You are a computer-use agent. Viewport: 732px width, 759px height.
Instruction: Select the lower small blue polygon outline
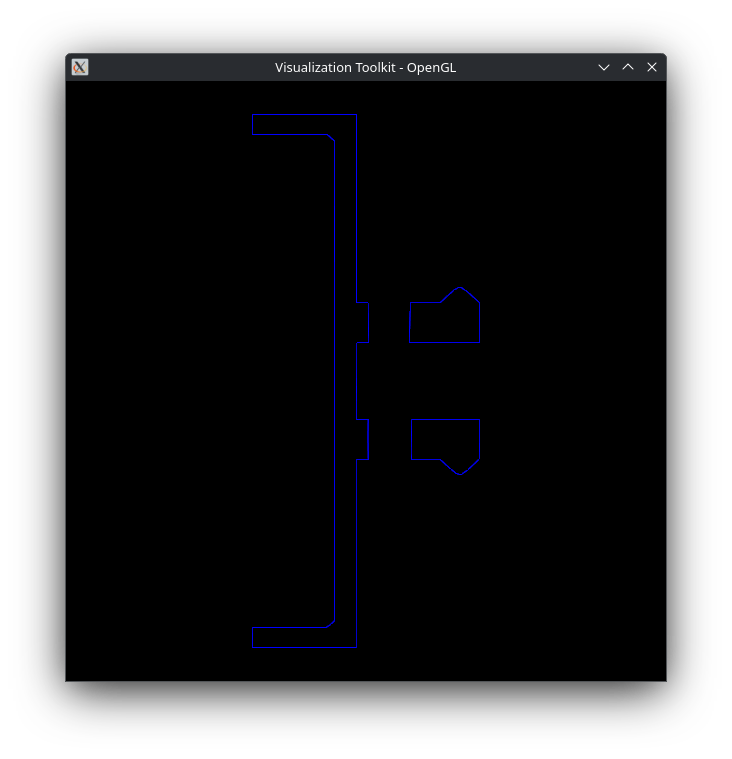pos(445,447)
